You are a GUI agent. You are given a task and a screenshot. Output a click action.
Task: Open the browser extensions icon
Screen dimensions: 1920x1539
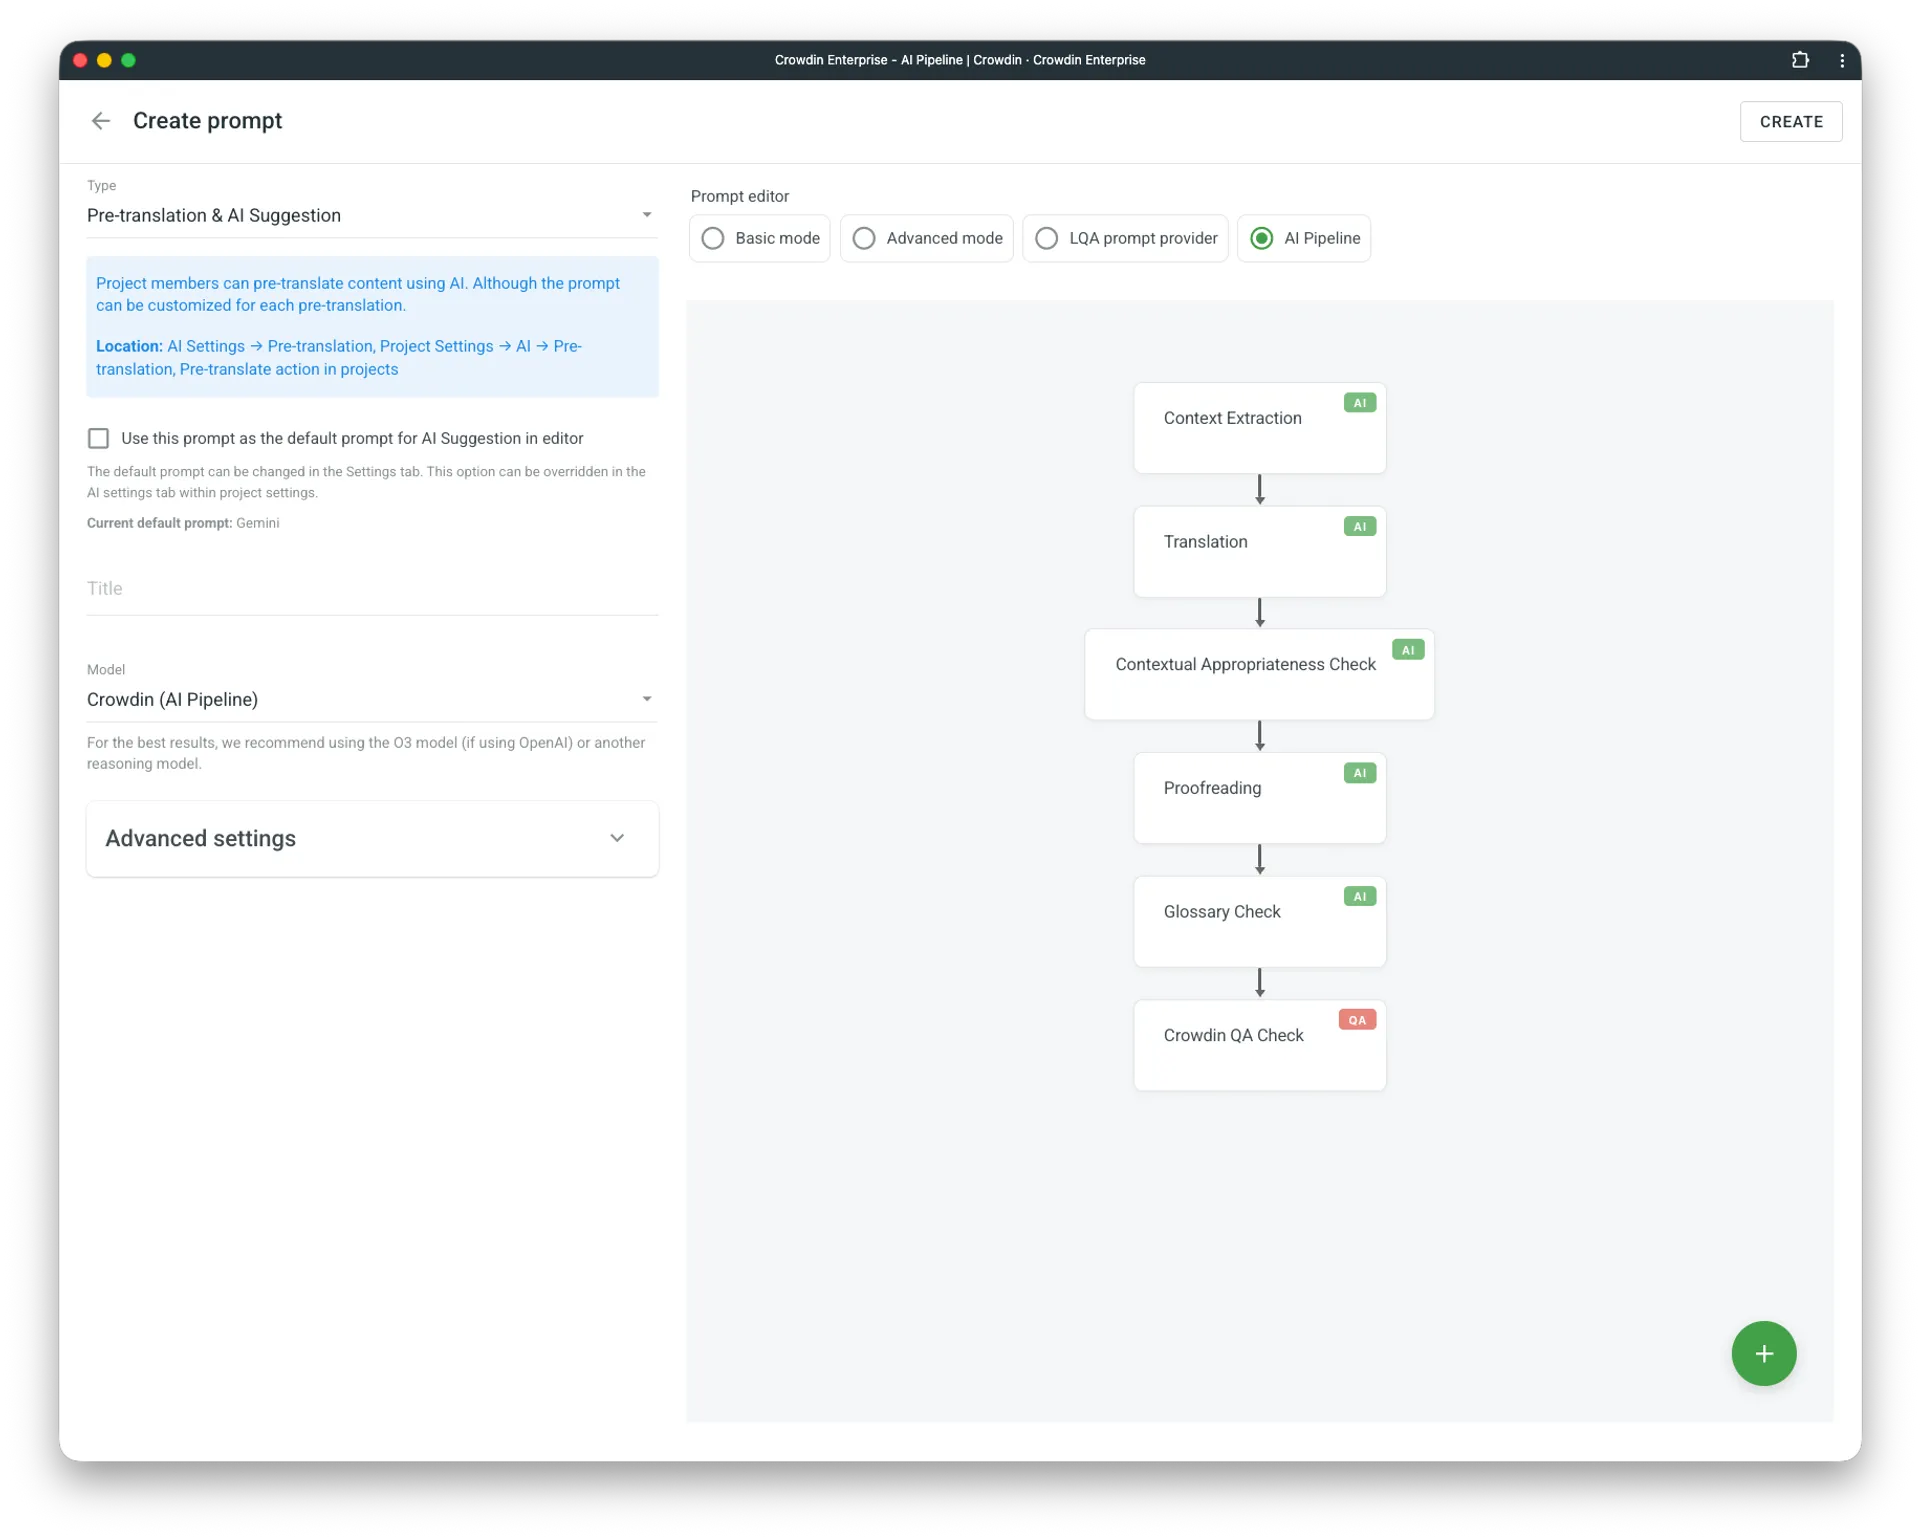1800,60
